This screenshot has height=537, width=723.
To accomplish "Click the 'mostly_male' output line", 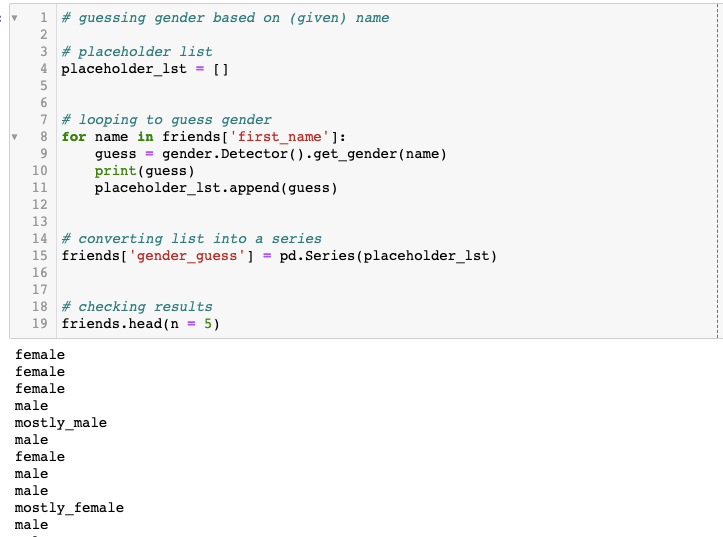I will point(61,423).
